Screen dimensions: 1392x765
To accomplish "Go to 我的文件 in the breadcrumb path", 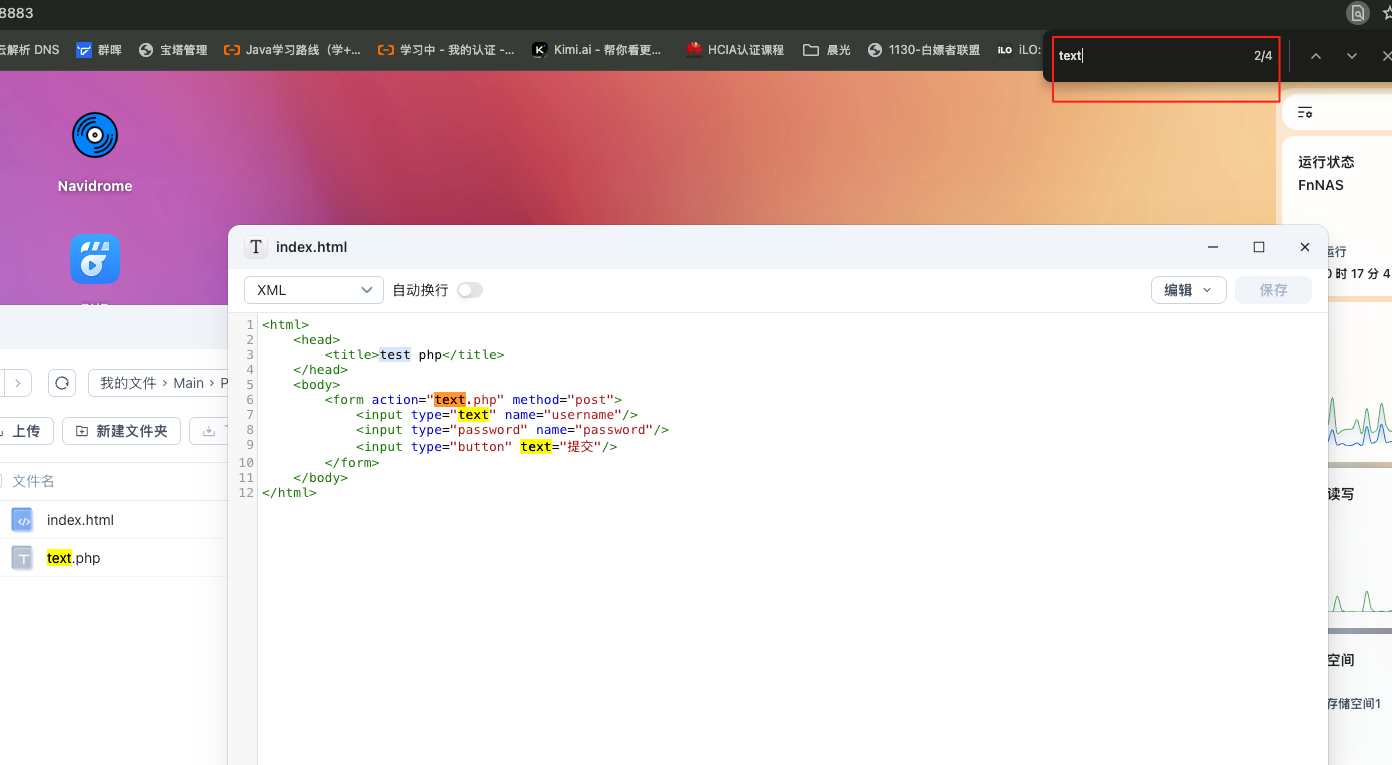I will tap(128, 383).
